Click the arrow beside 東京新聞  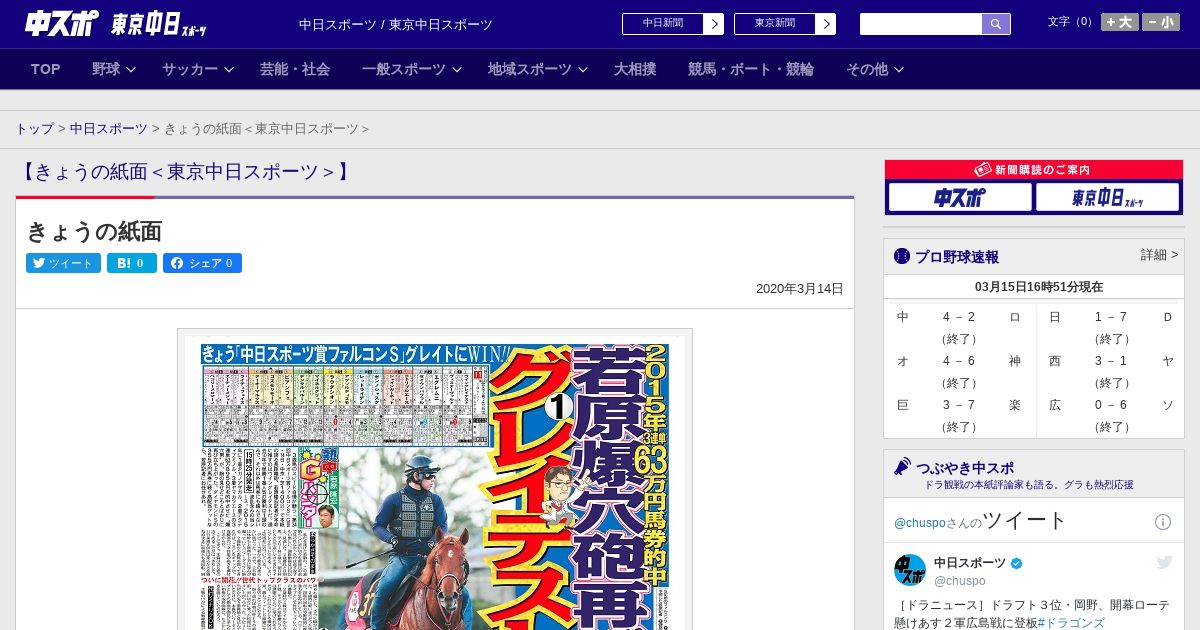[826, 24]
